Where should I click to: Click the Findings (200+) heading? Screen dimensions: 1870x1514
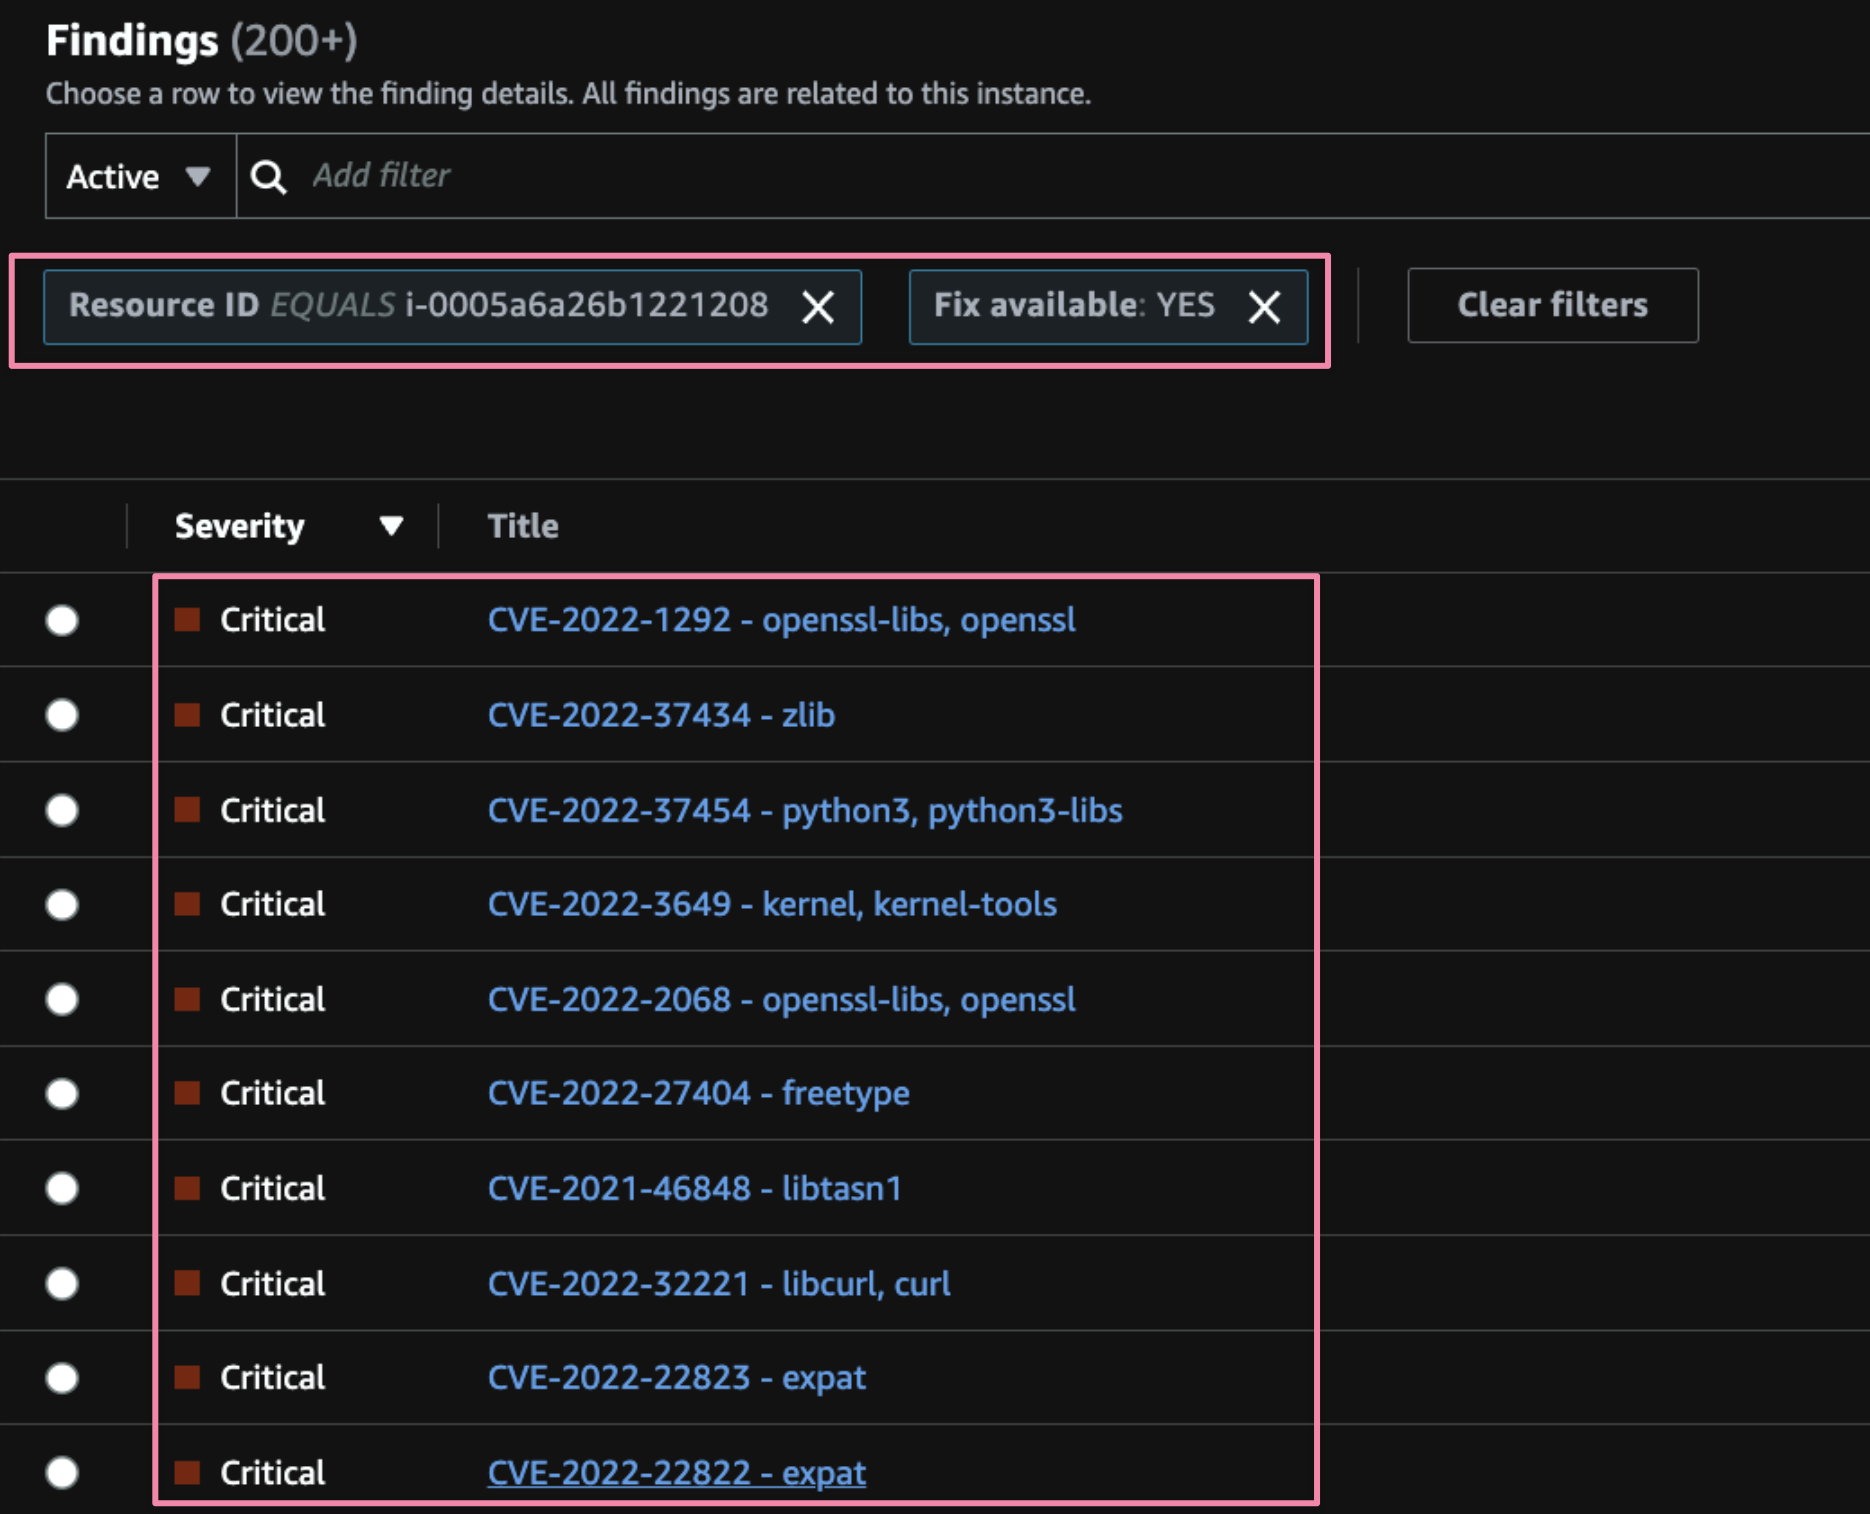coord(202,40)
